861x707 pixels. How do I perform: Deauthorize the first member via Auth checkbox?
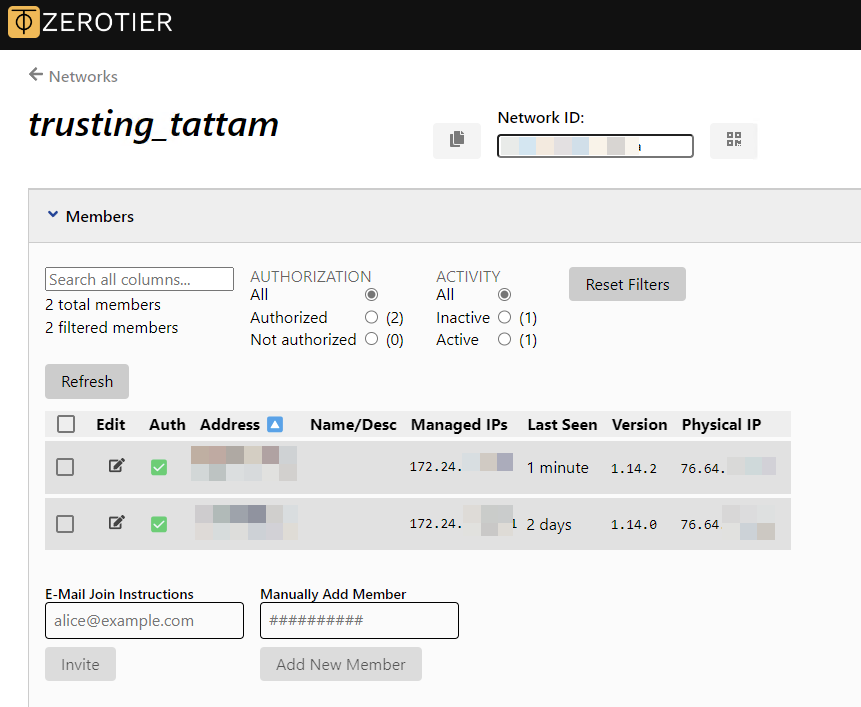pos(159,466)
